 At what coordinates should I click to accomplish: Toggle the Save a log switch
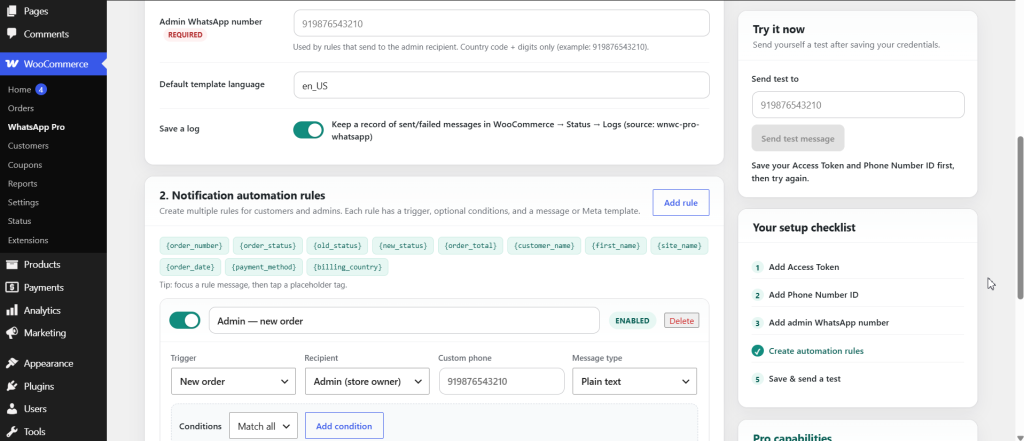(x=308, y=129)
